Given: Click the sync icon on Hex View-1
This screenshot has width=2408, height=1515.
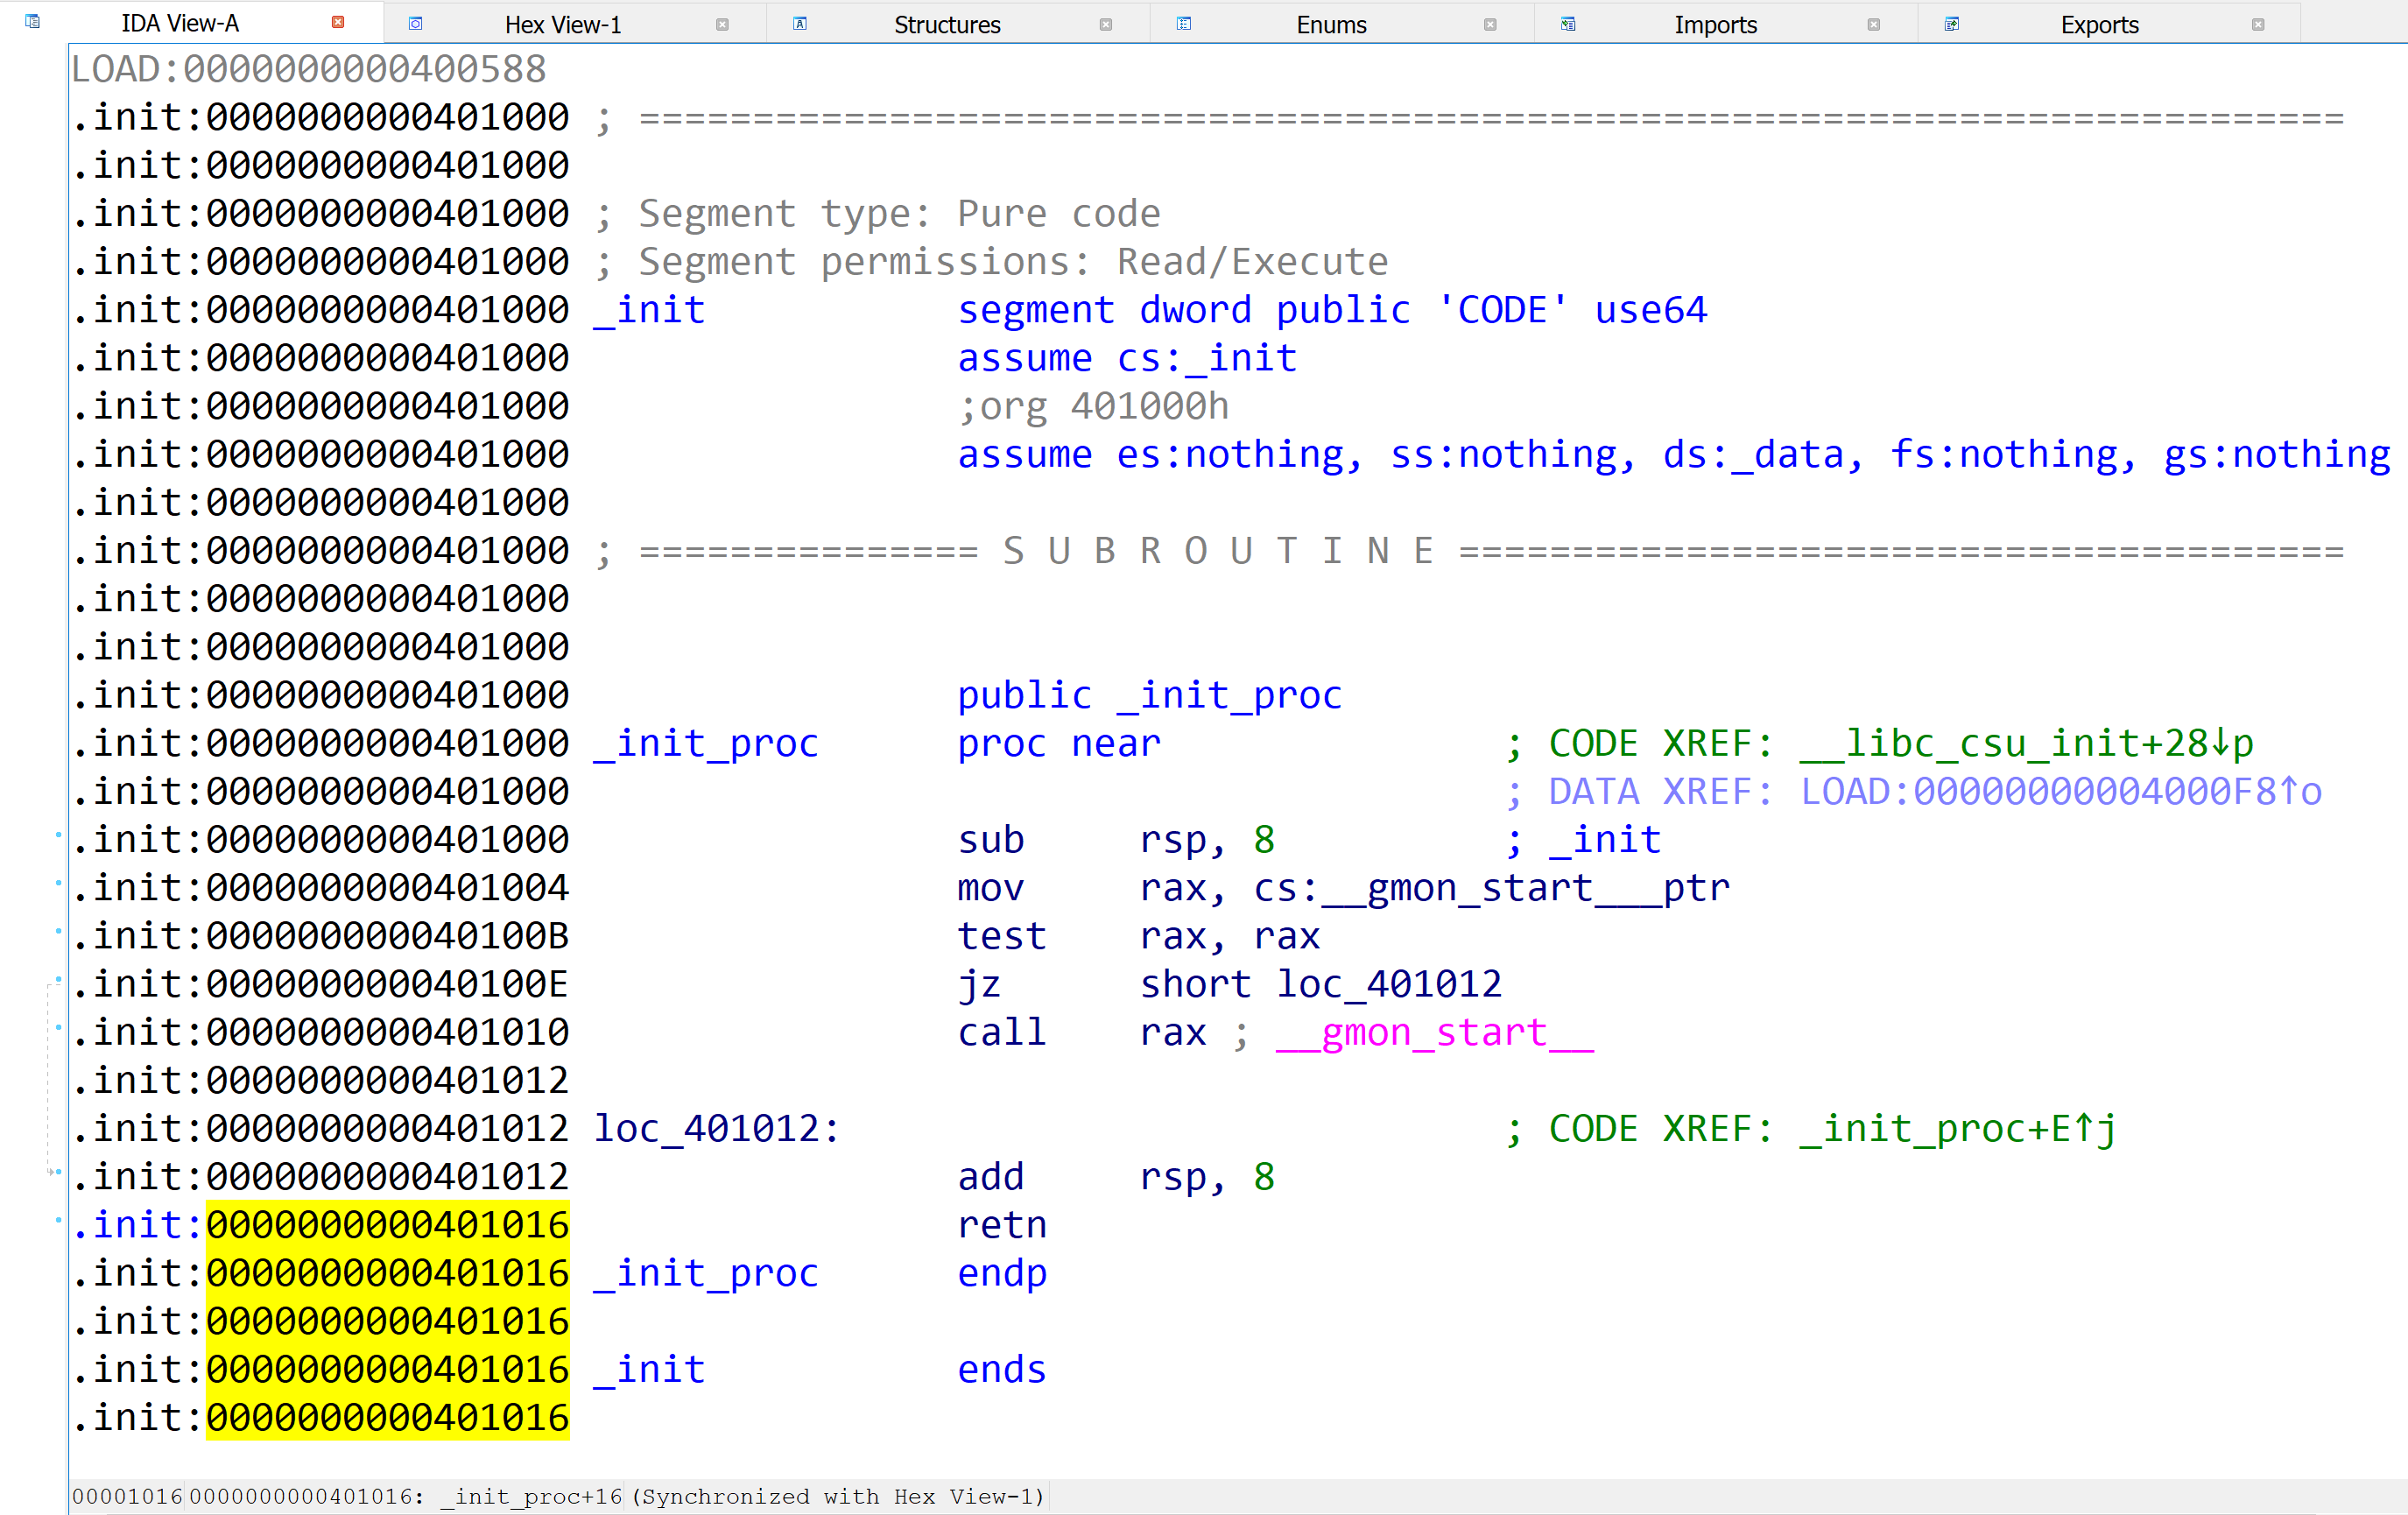Looking at the screenshot, I should (x=415, y=21).
